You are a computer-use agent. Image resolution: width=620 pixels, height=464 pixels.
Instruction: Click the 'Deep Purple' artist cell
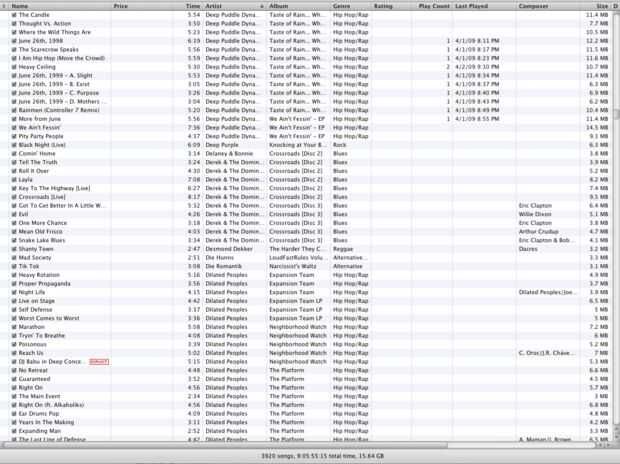pos(222,145)
